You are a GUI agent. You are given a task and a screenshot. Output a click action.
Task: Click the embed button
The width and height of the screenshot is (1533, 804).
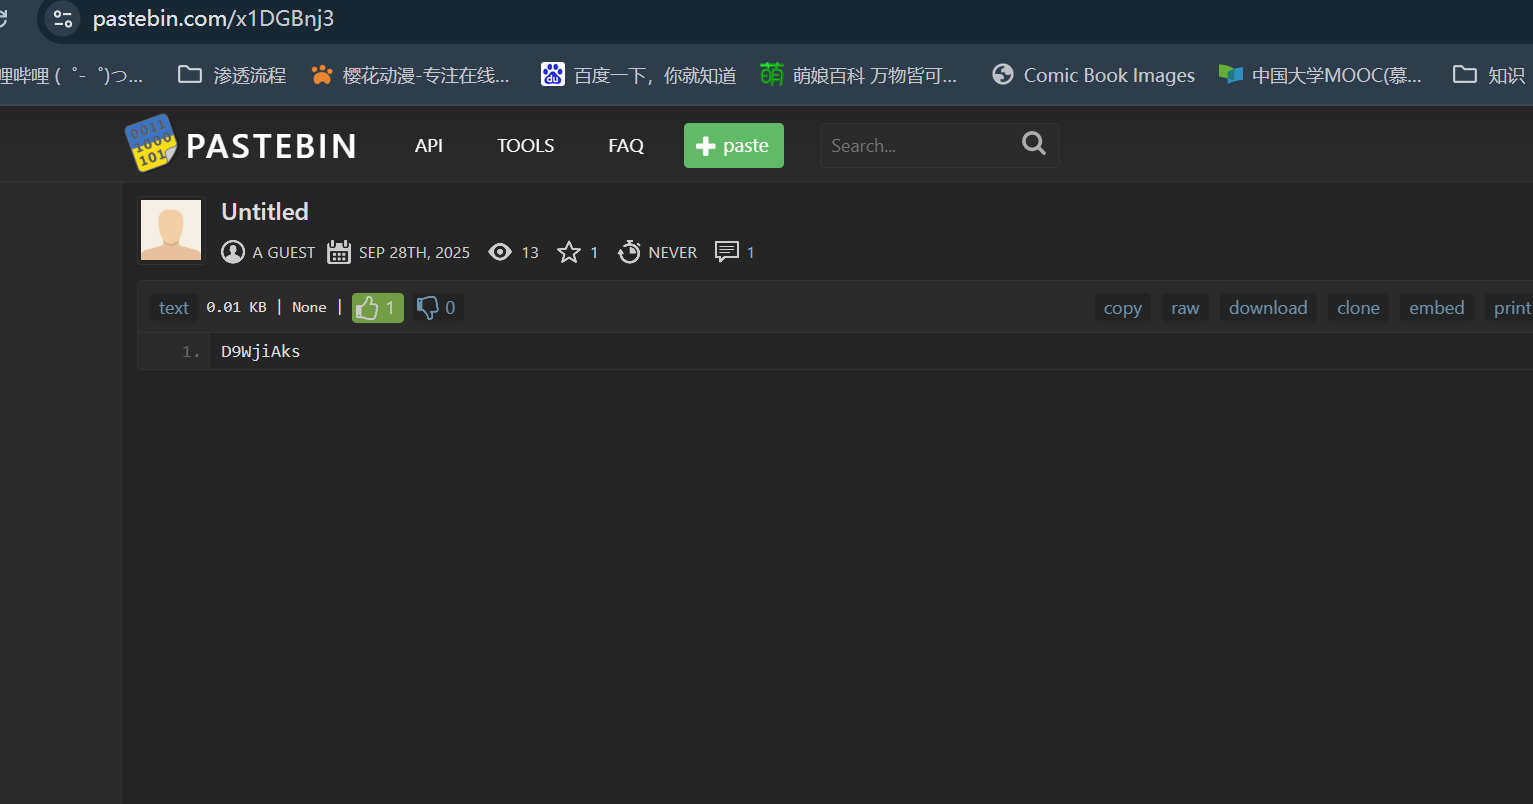pyautogui.click(x=1437, y=308)
